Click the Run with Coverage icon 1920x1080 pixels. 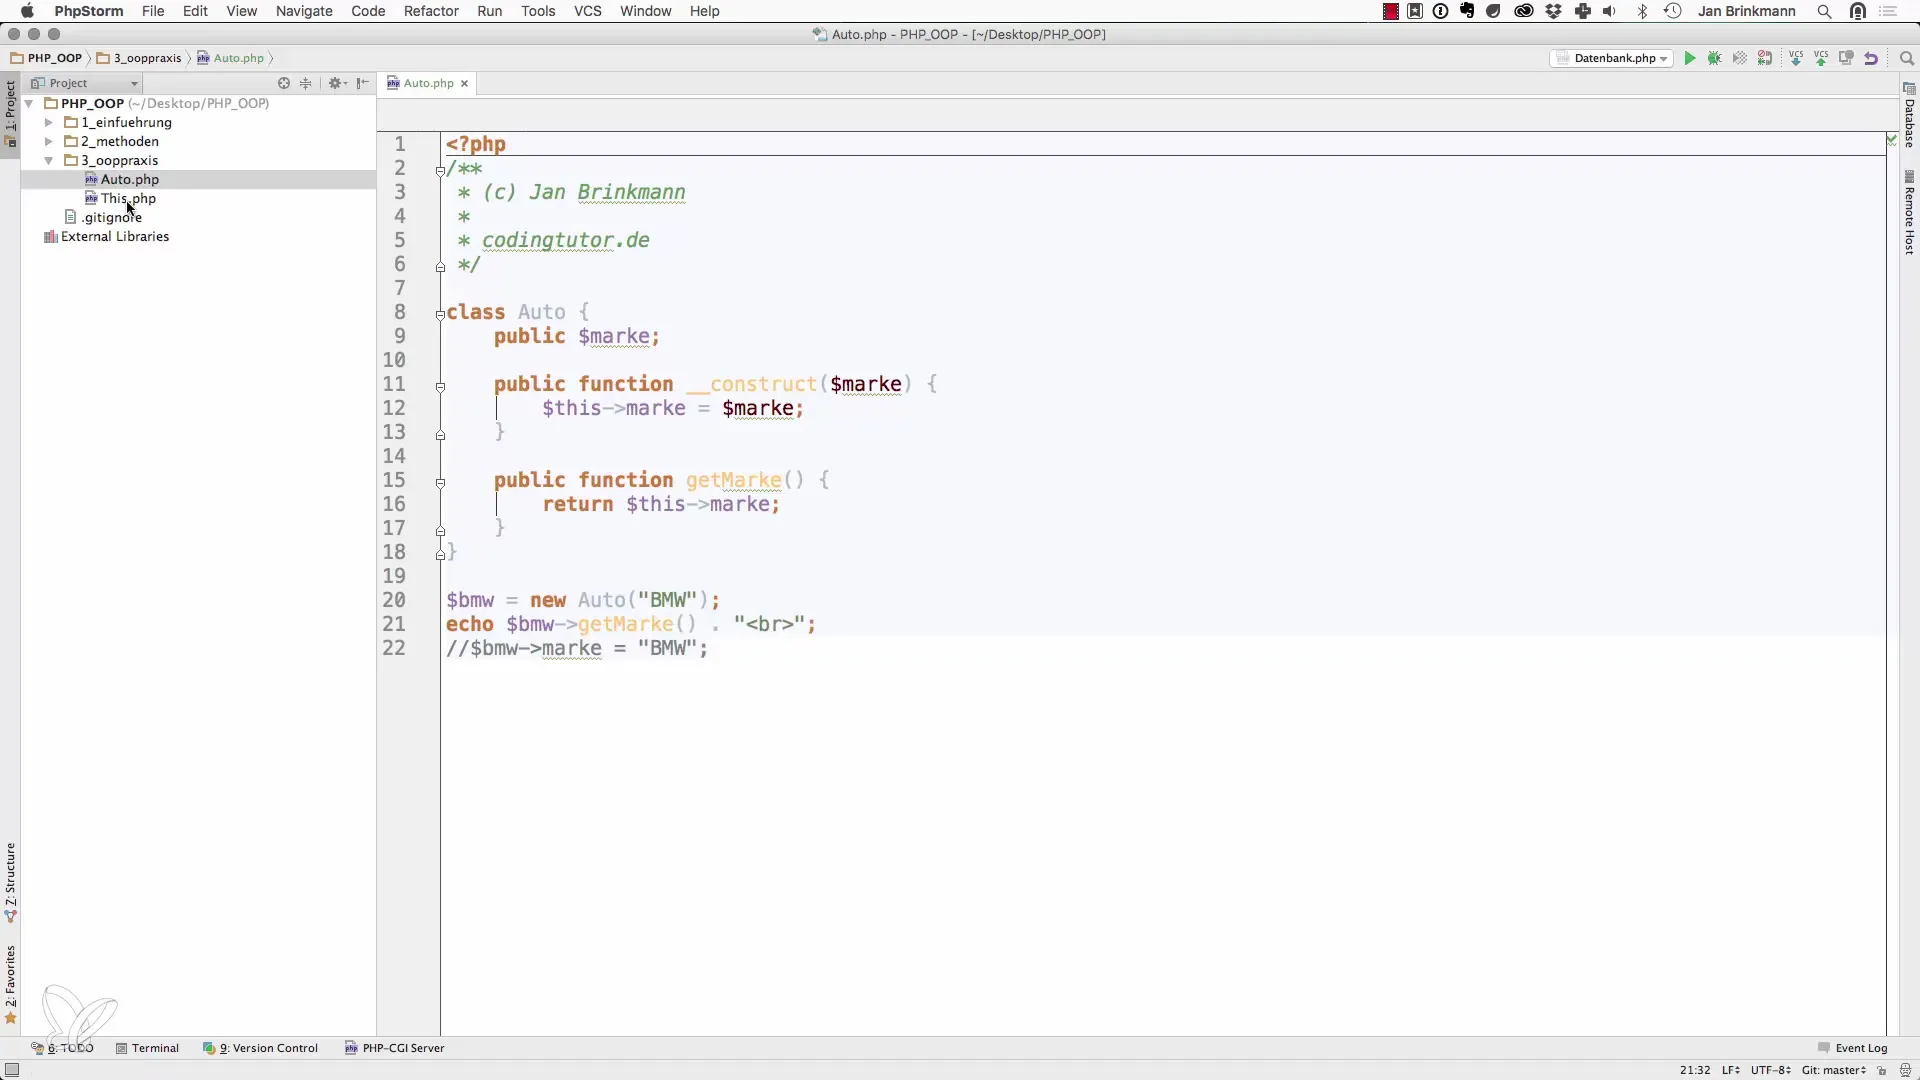1740,59
